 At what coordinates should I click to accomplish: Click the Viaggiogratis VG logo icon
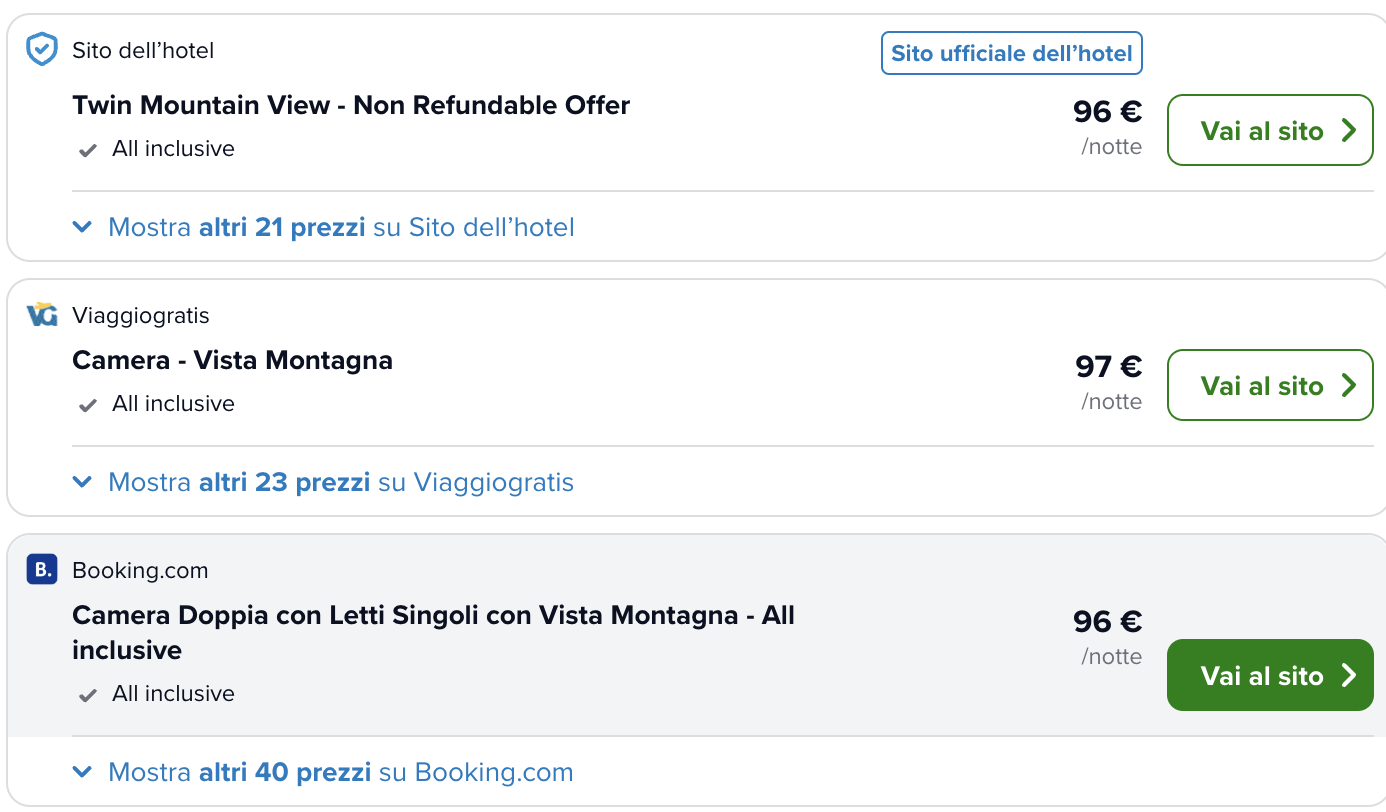tap(41, 315)
